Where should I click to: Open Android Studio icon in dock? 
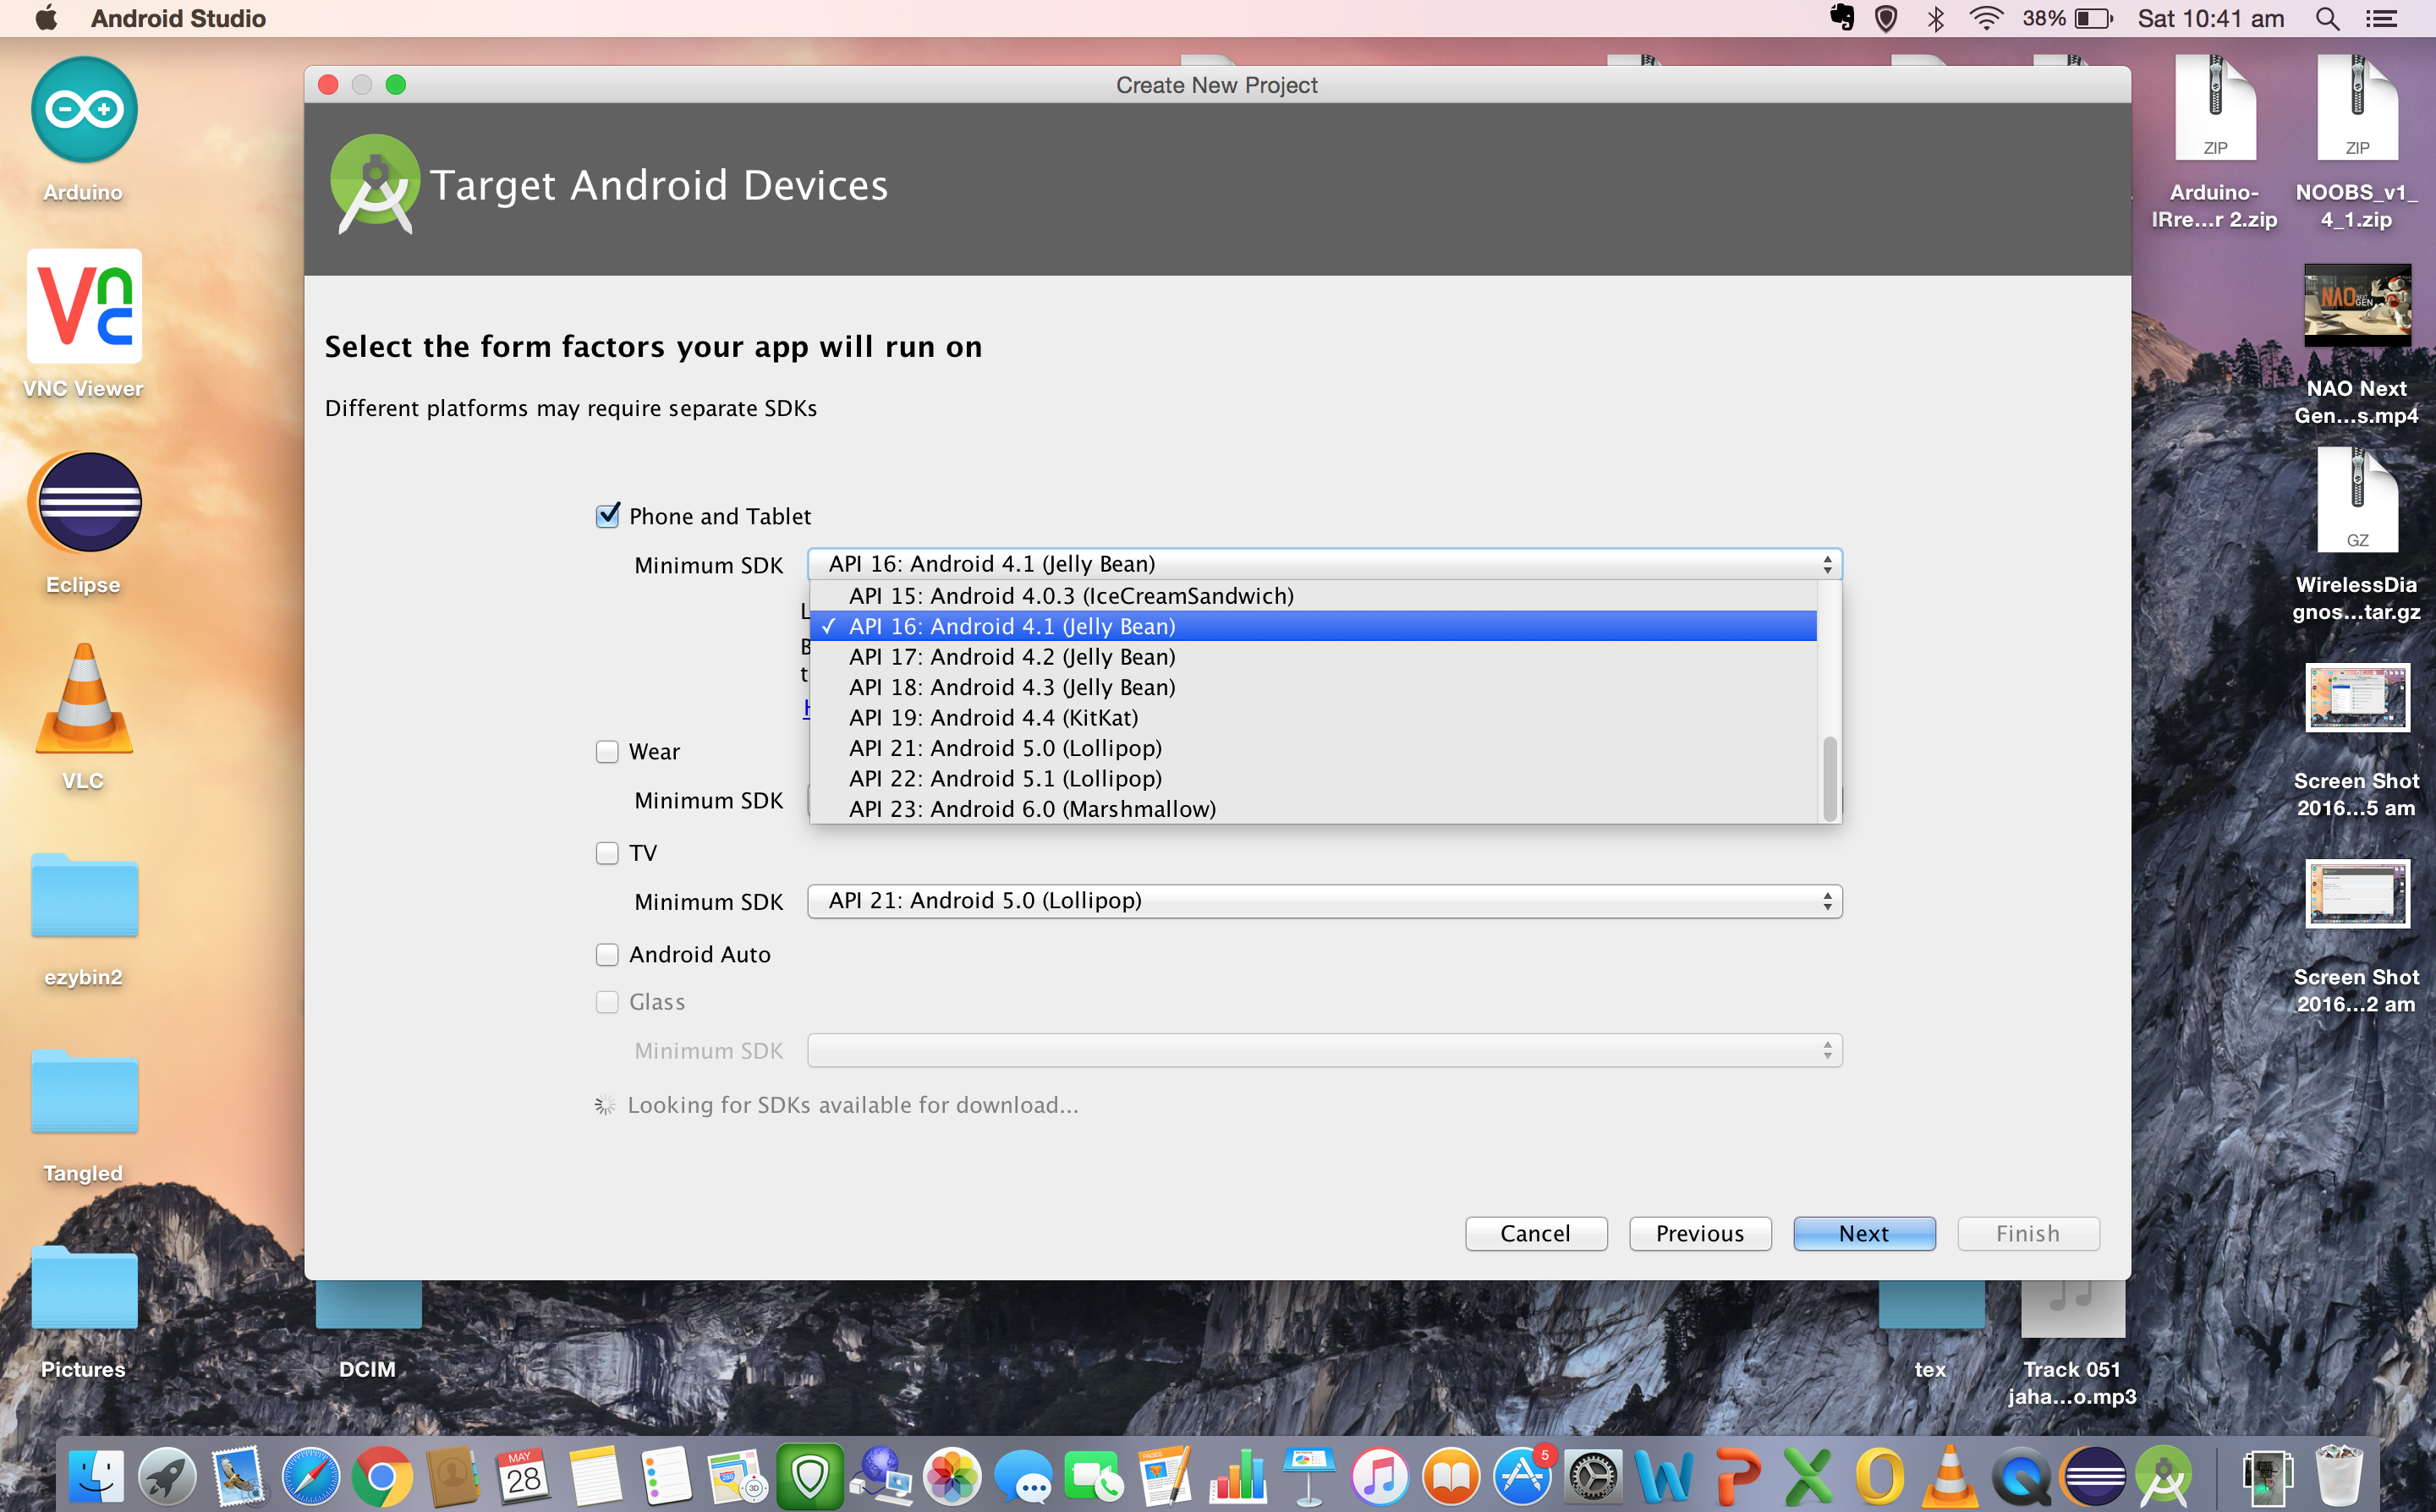(2164, 1476)
